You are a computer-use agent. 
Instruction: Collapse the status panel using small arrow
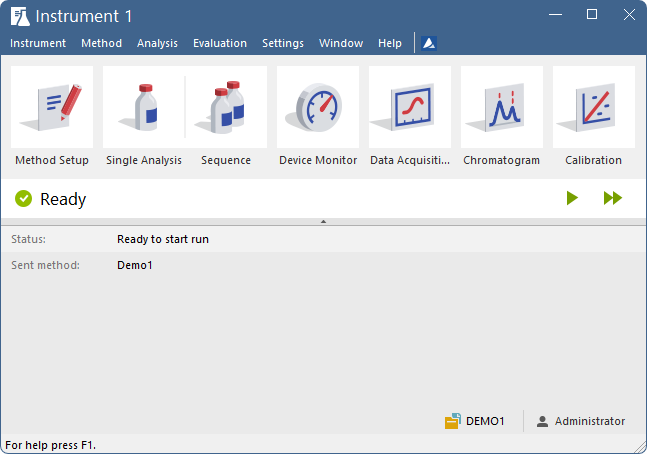point(324,222)
